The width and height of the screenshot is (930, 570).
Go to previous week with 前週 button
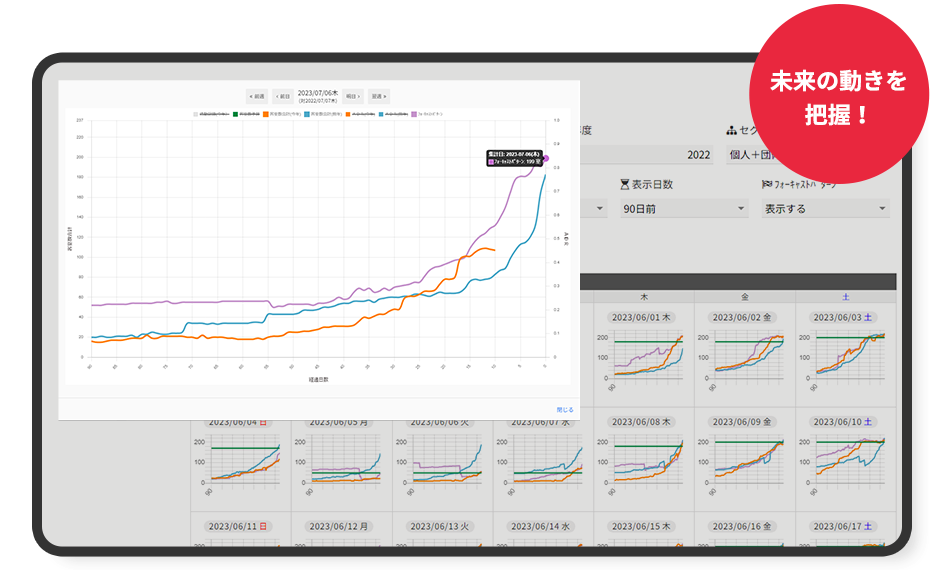point(257,97)
